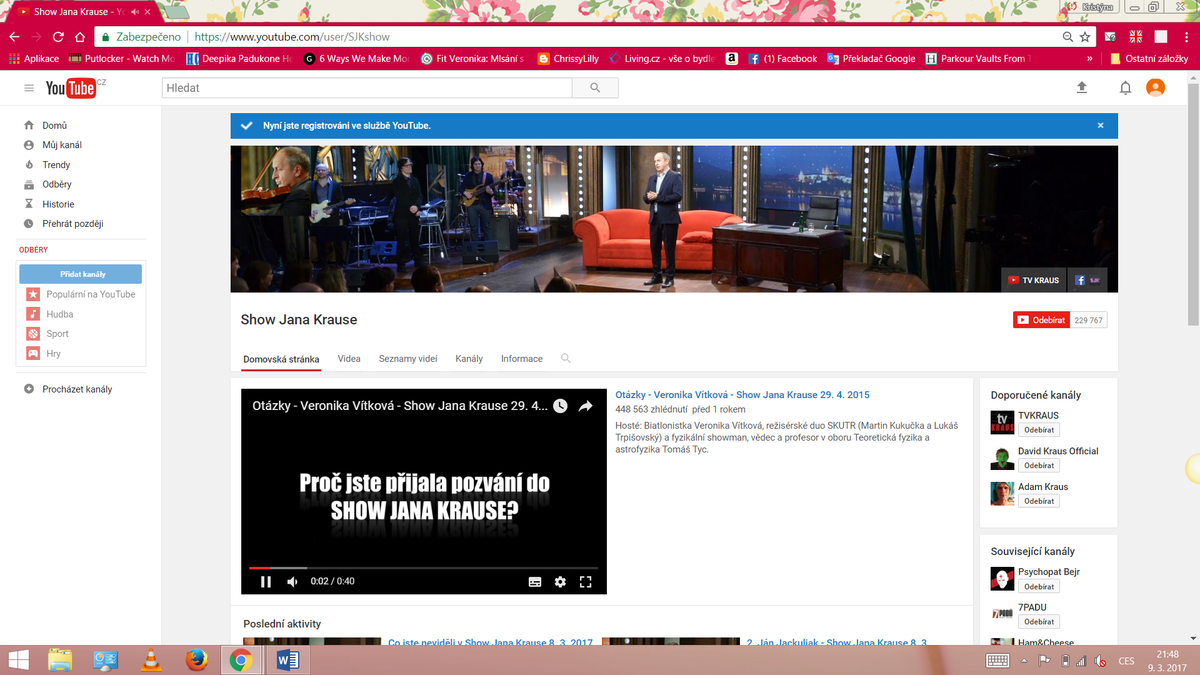The image size is (1200, 675).
Task: Search within channel magnifier icon
Action: coord(566,358)
